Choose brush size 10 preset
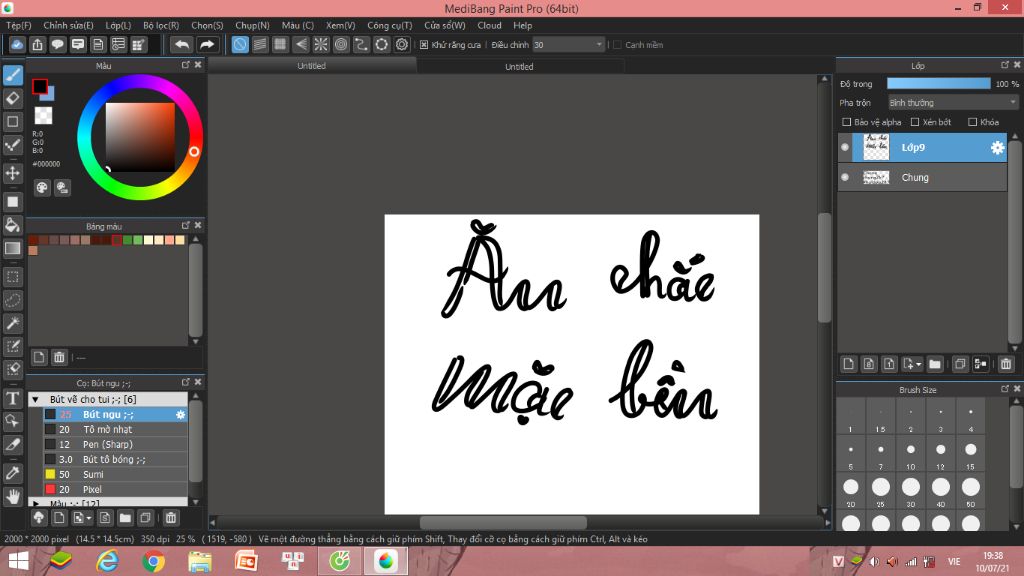 [x=910, y=454]
